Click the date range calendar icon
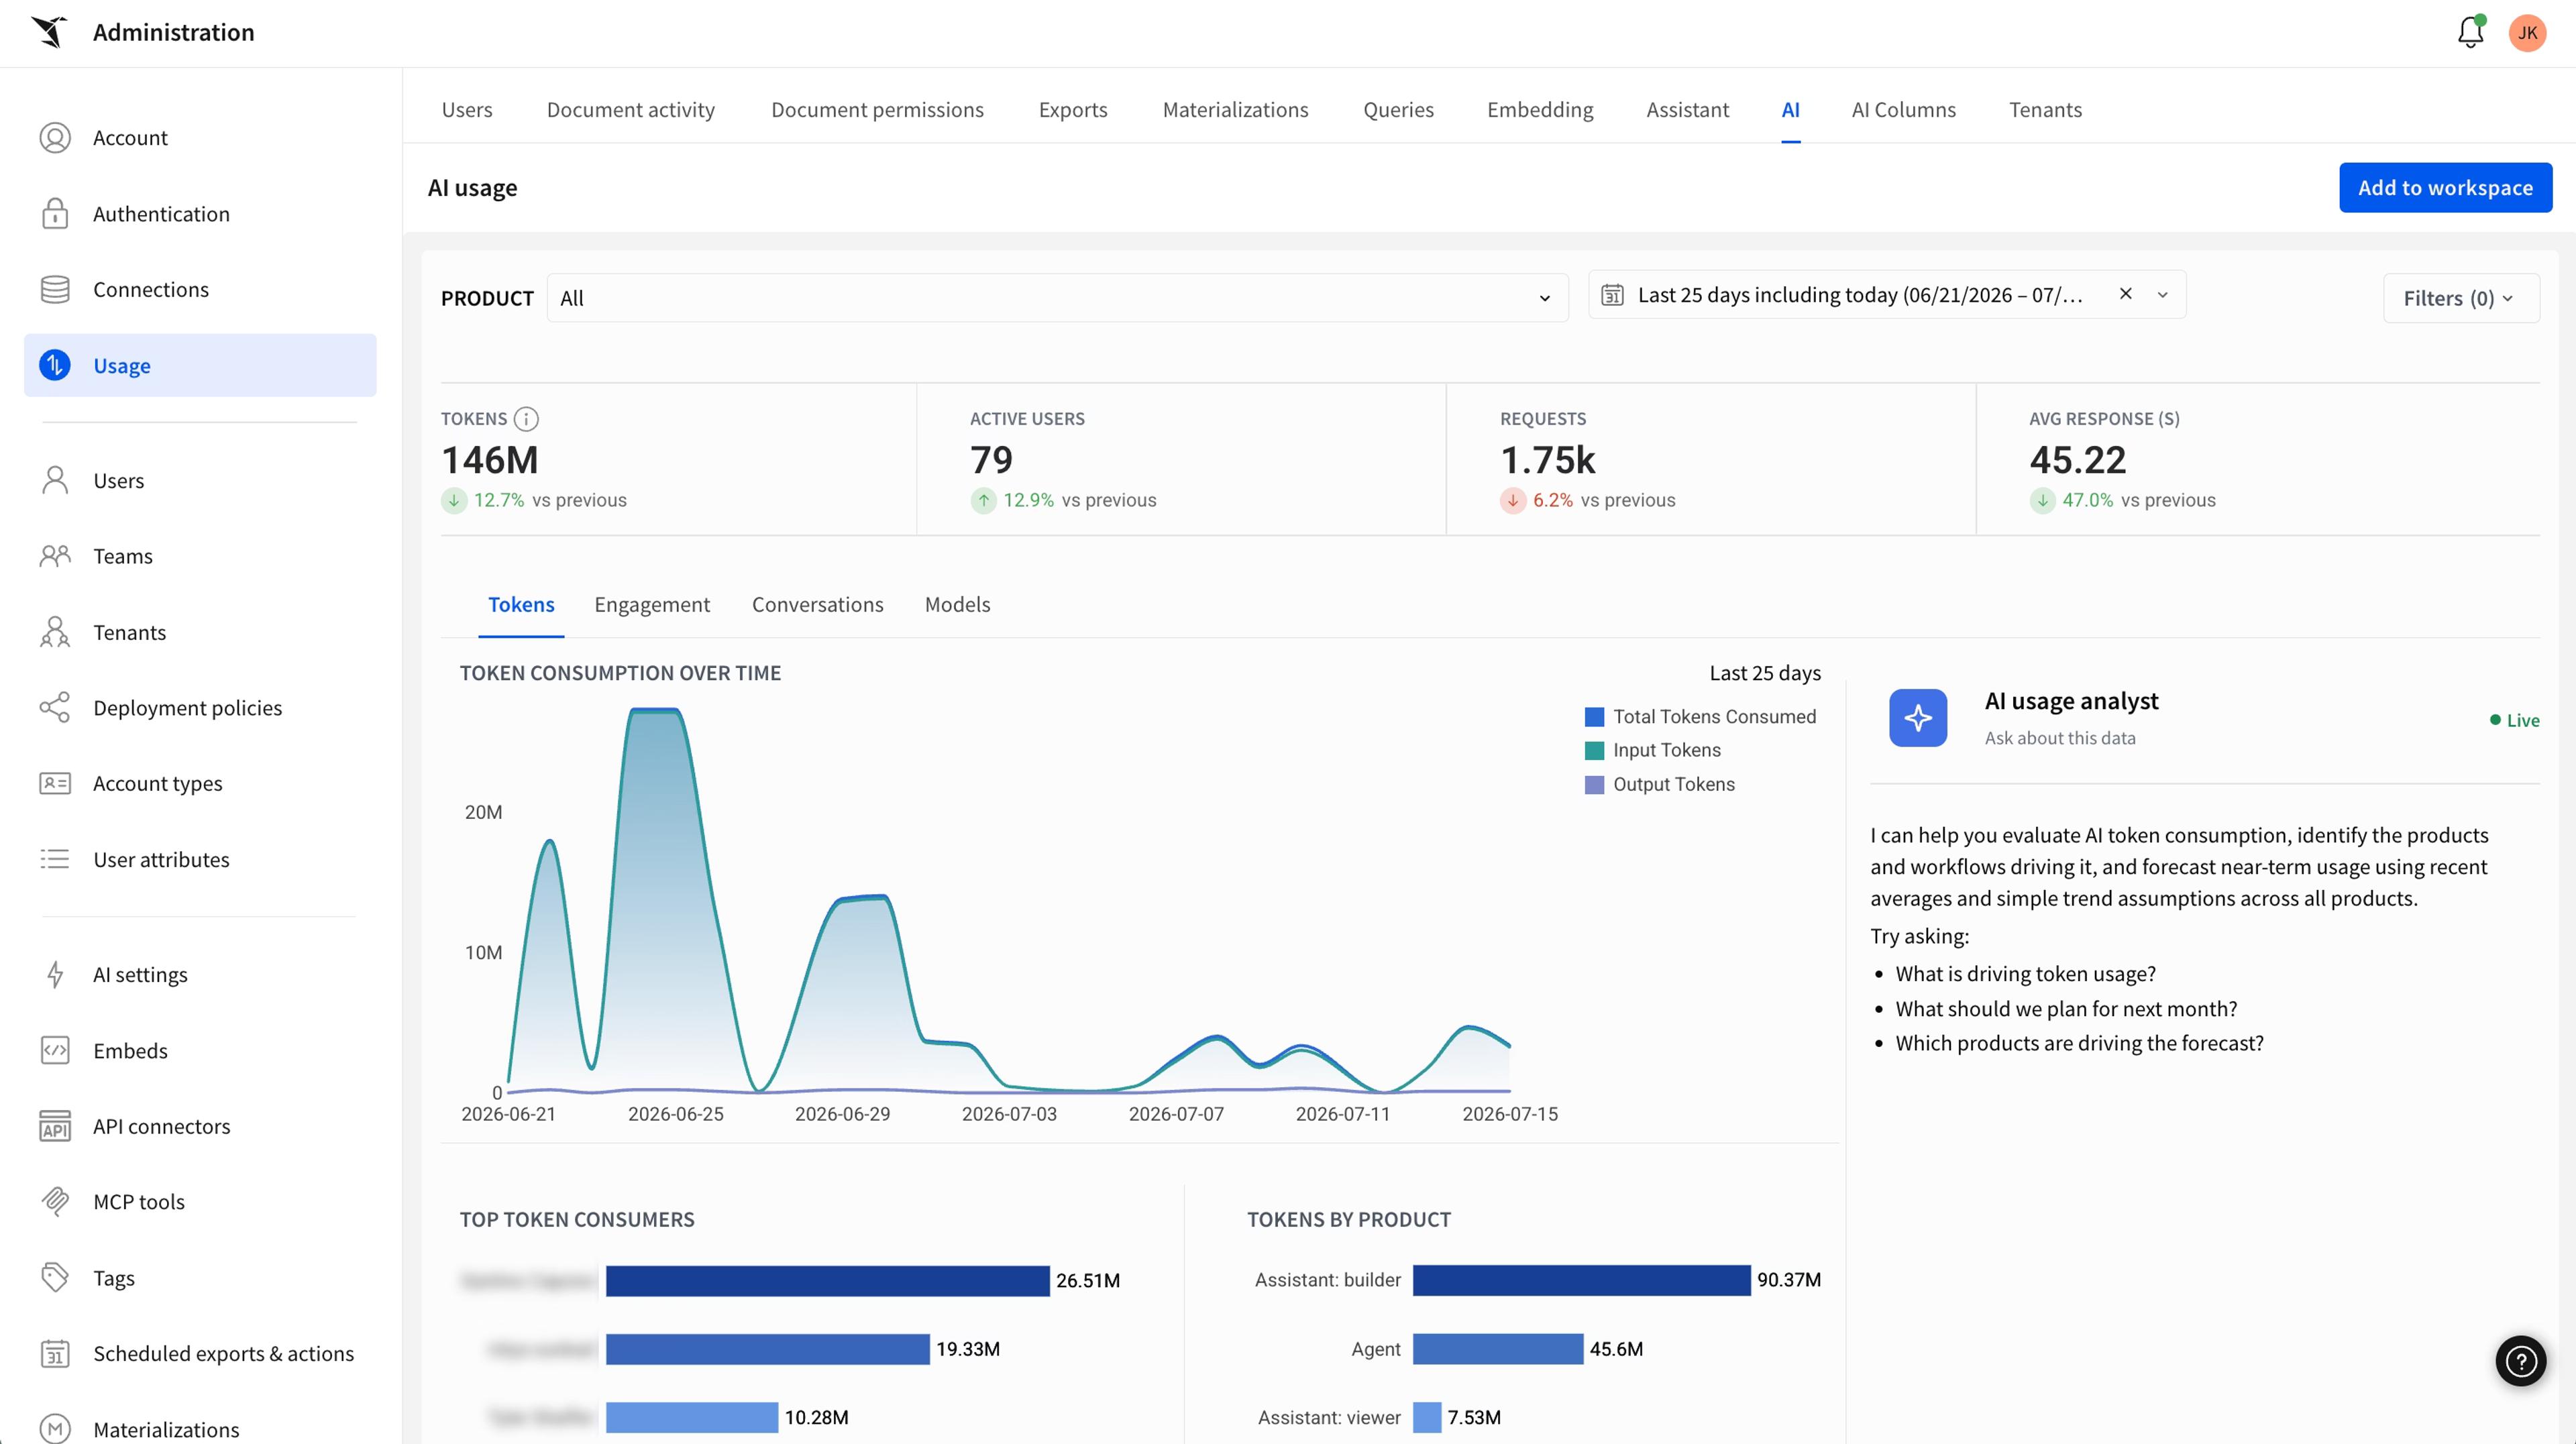The height and width of the screenshot is (1444, 2576). tap(1612, 295)
